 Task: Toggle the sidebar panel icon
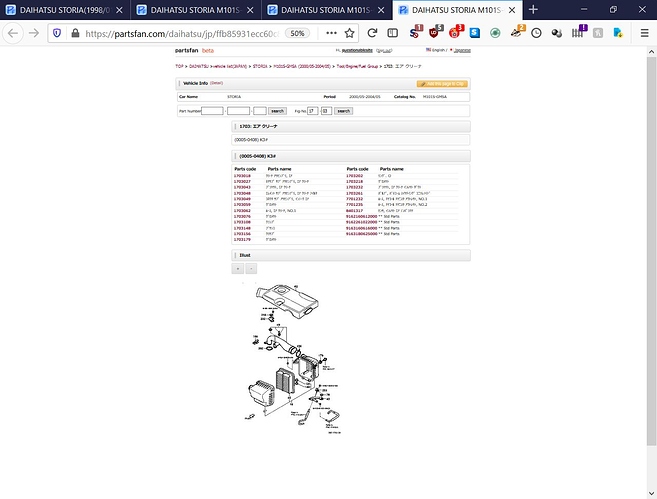(x=393, y=33)
